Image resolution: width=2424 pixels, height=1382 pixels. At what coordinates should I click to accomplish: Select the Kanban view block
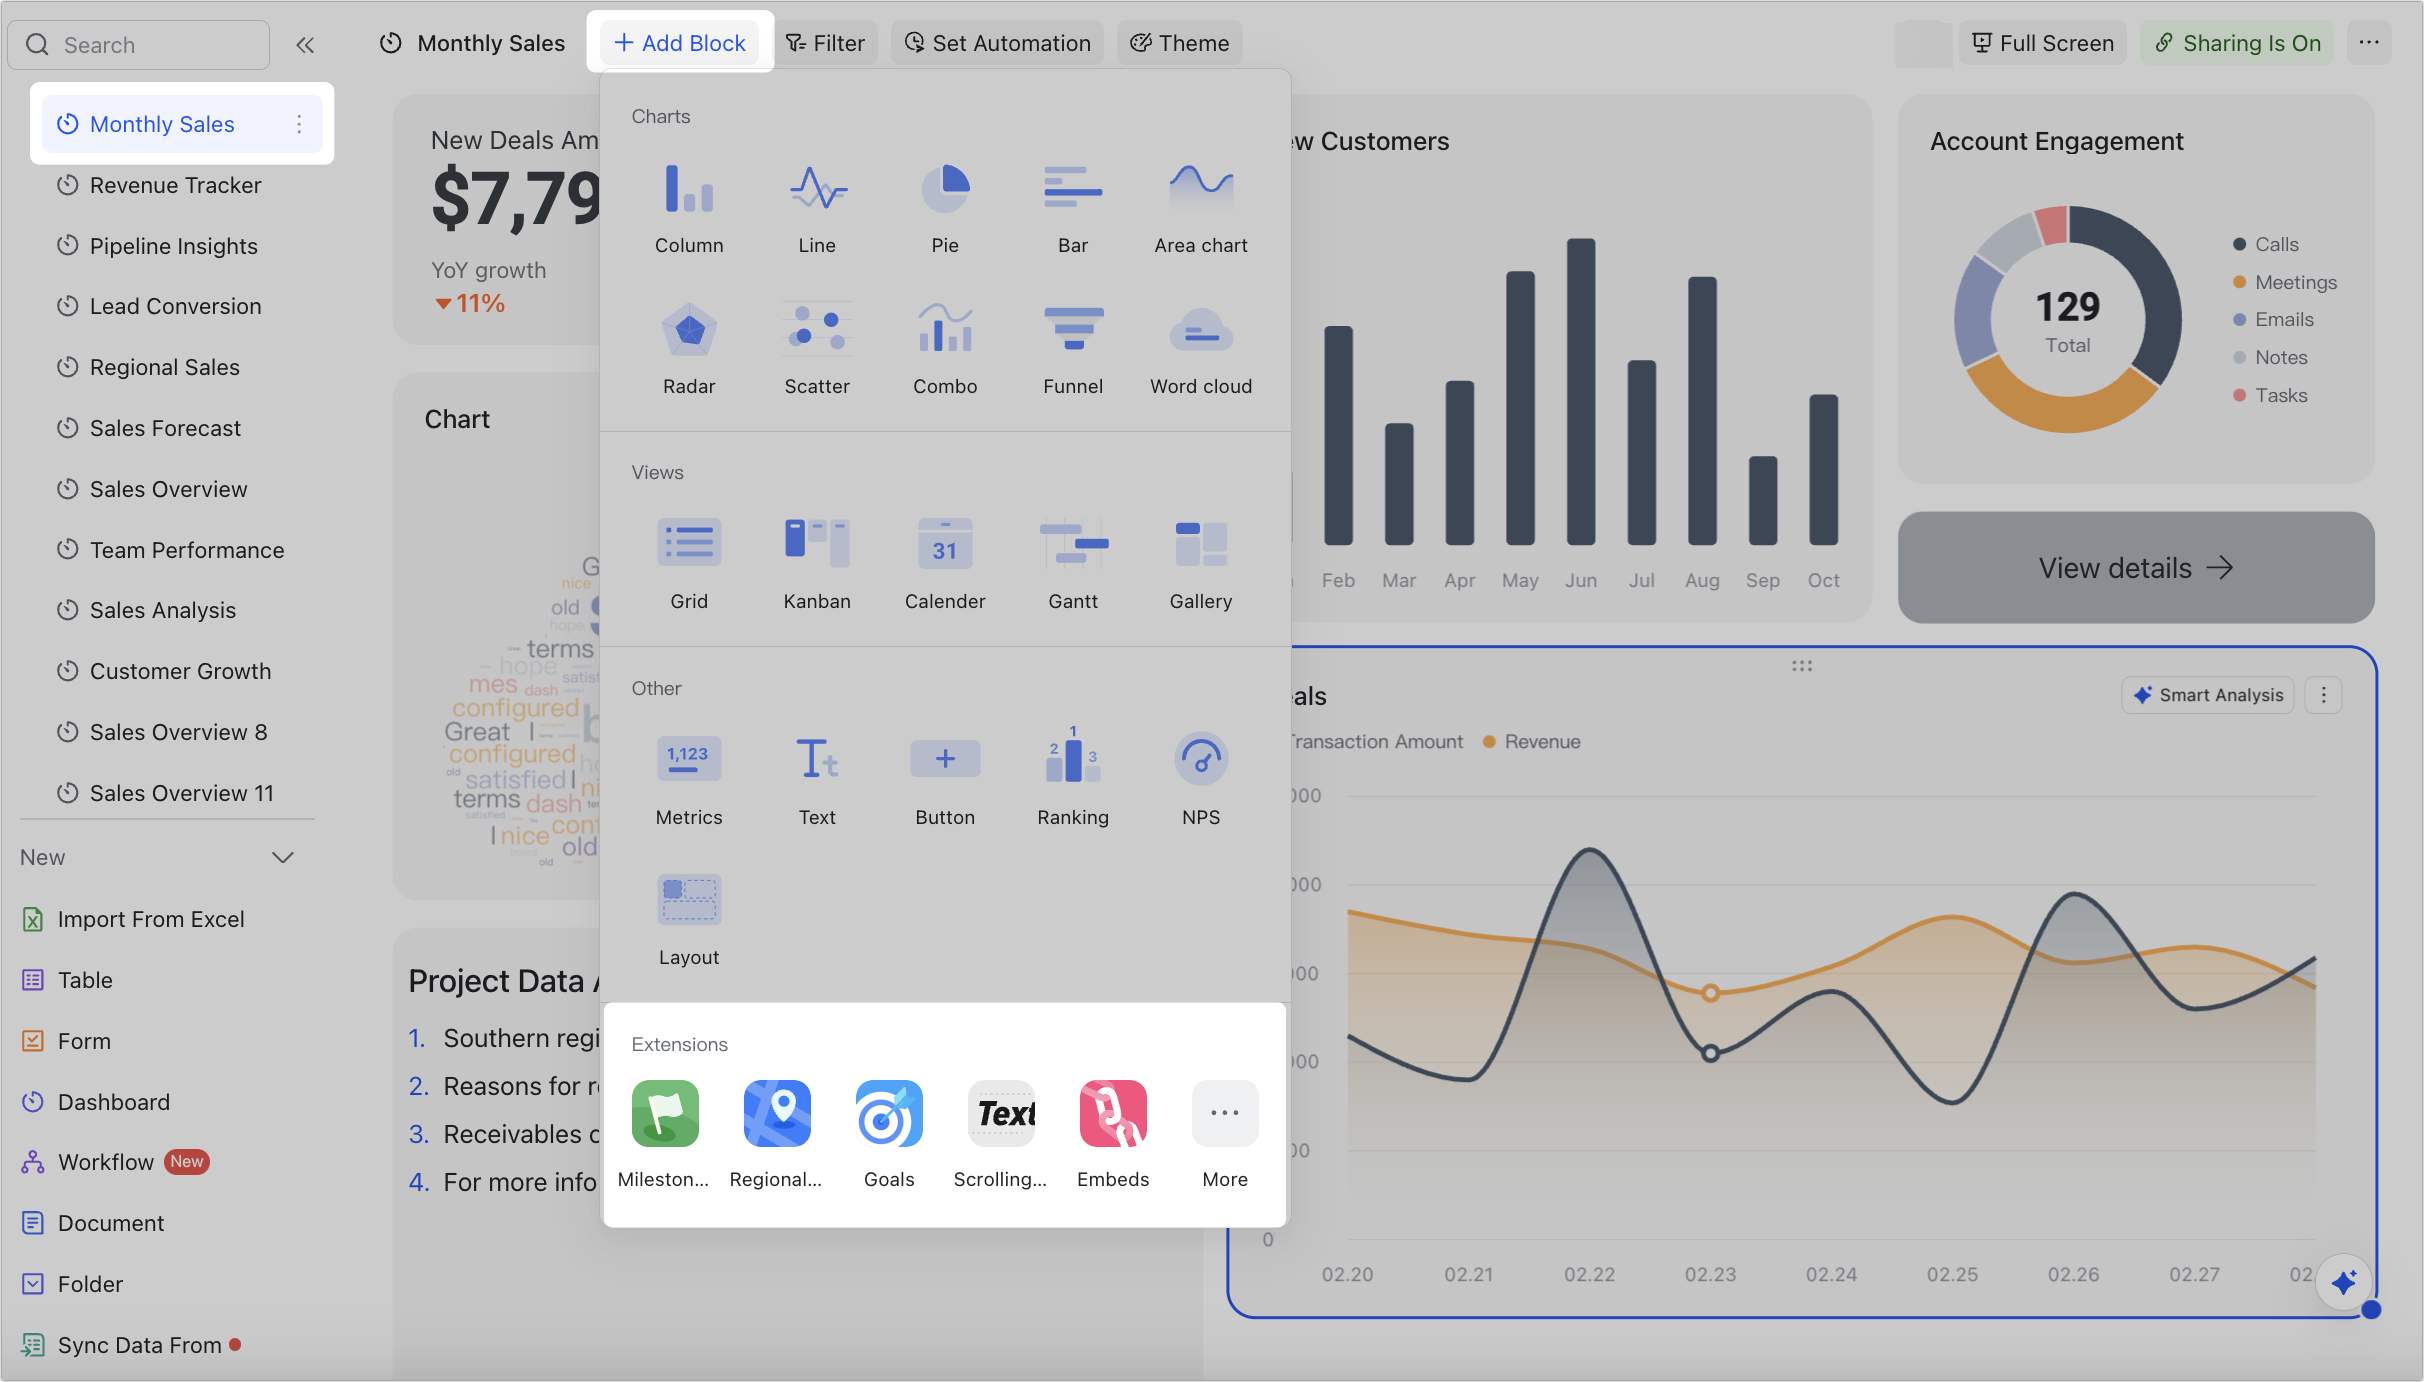[x=816, y=562]
